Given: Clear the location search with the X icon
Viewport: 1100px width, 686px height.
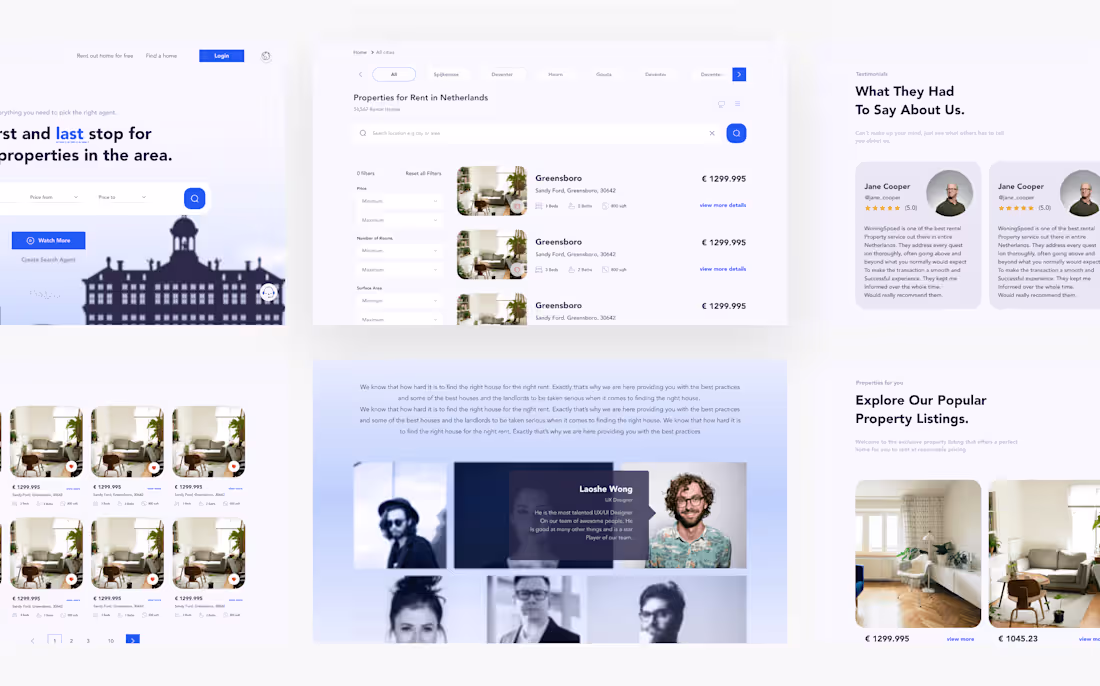Looking at the screenshot, I should click(x=712, y=133).
